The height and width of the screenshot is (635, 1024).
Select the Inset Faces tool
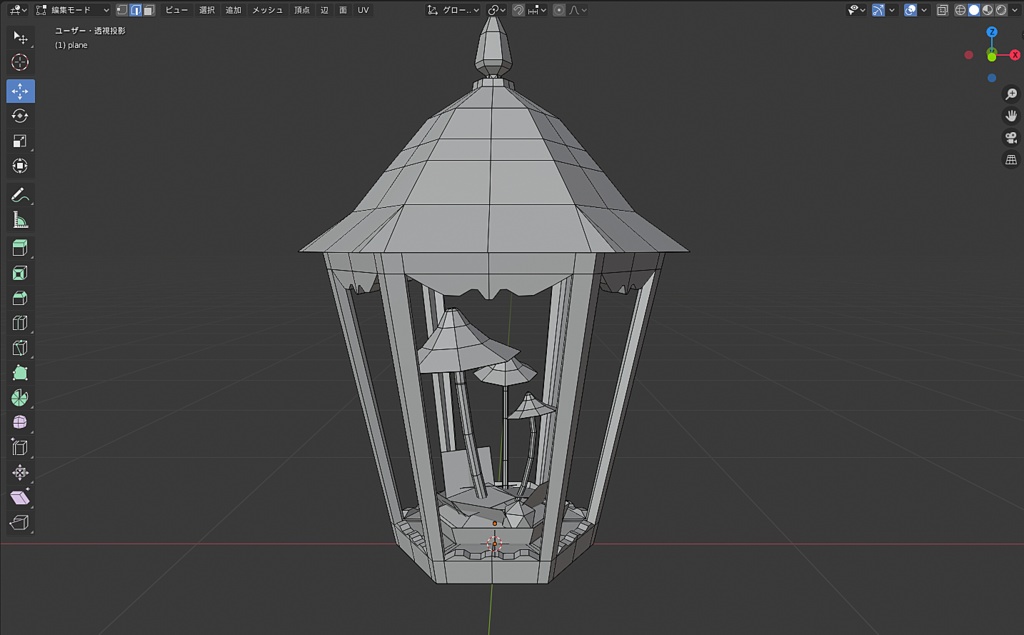[x=20, y=273]
